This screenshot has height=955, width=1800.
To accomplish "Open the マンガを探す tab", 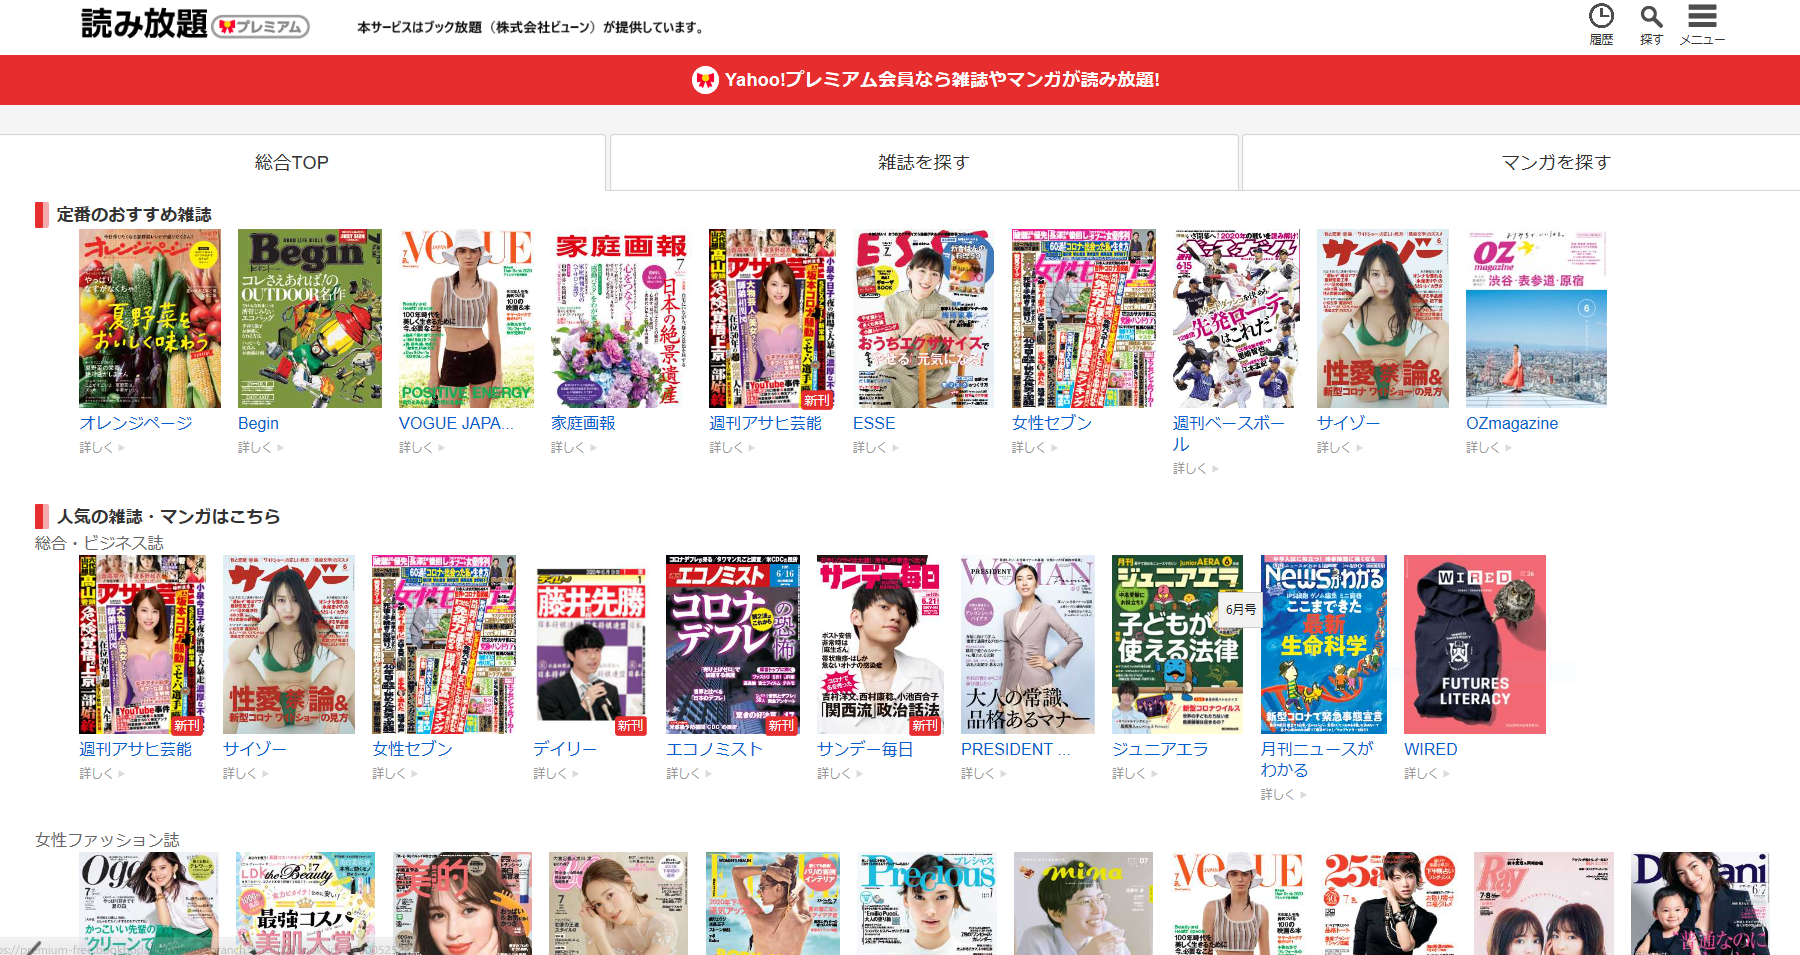I will point(1556,162).
